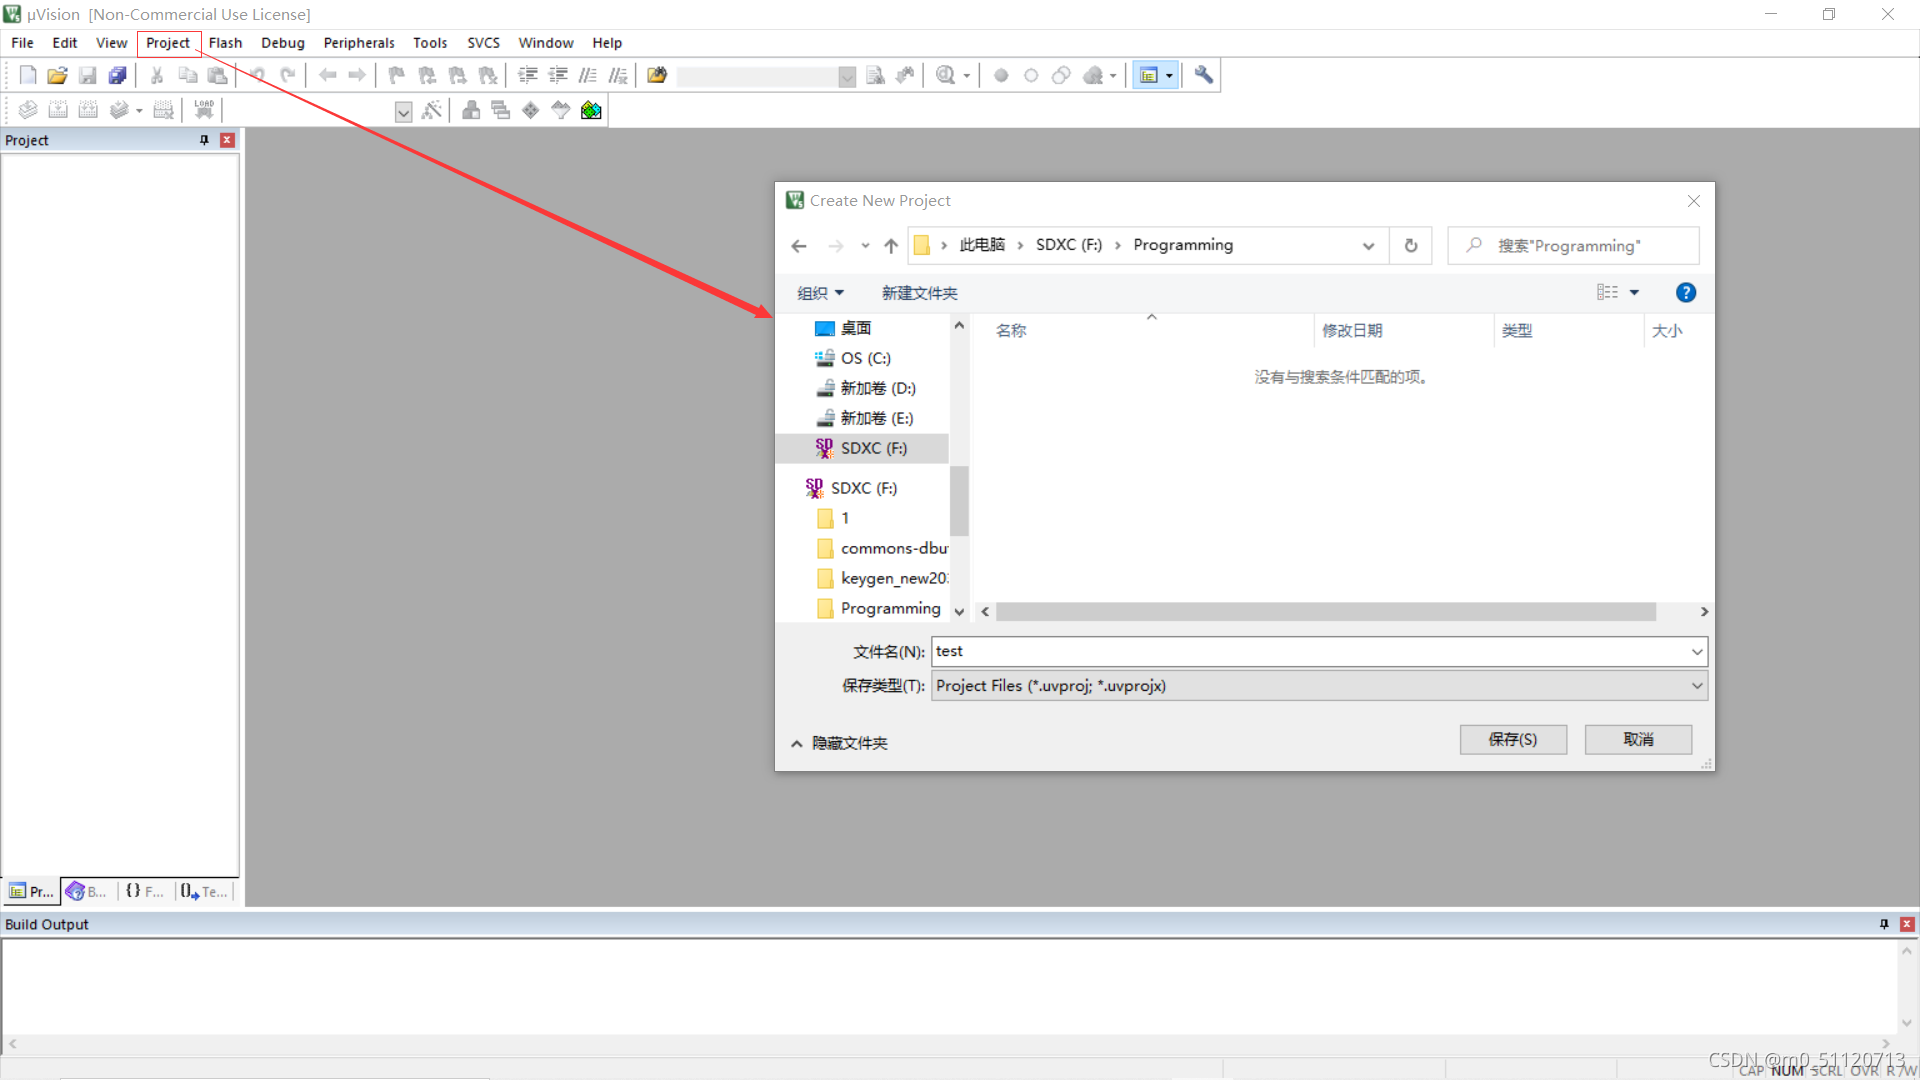Open the Flash menu
Image resolution: width=1920 pixels, height=1080 pixels.
click(225, 43)
